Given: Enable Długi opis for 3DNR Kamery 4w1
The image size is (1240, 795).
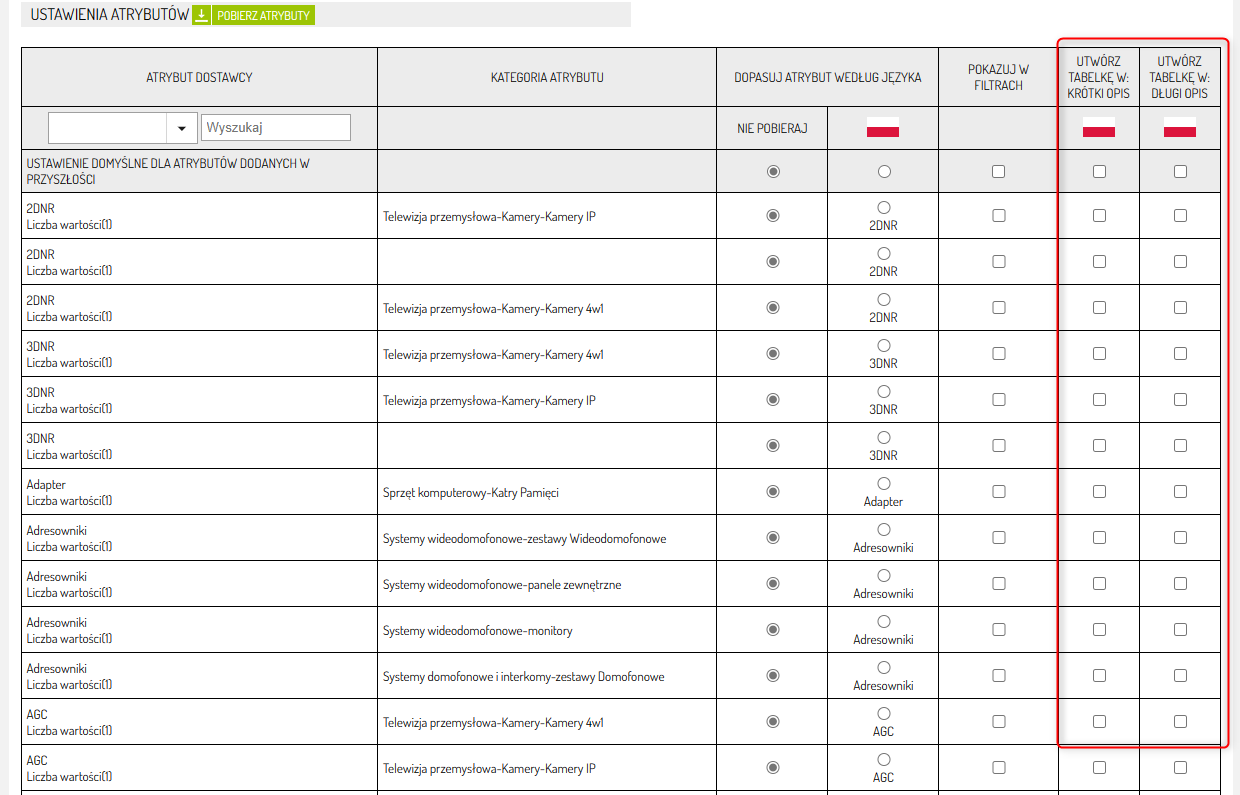Looking at the screenshot, I should pos(1180,353).
